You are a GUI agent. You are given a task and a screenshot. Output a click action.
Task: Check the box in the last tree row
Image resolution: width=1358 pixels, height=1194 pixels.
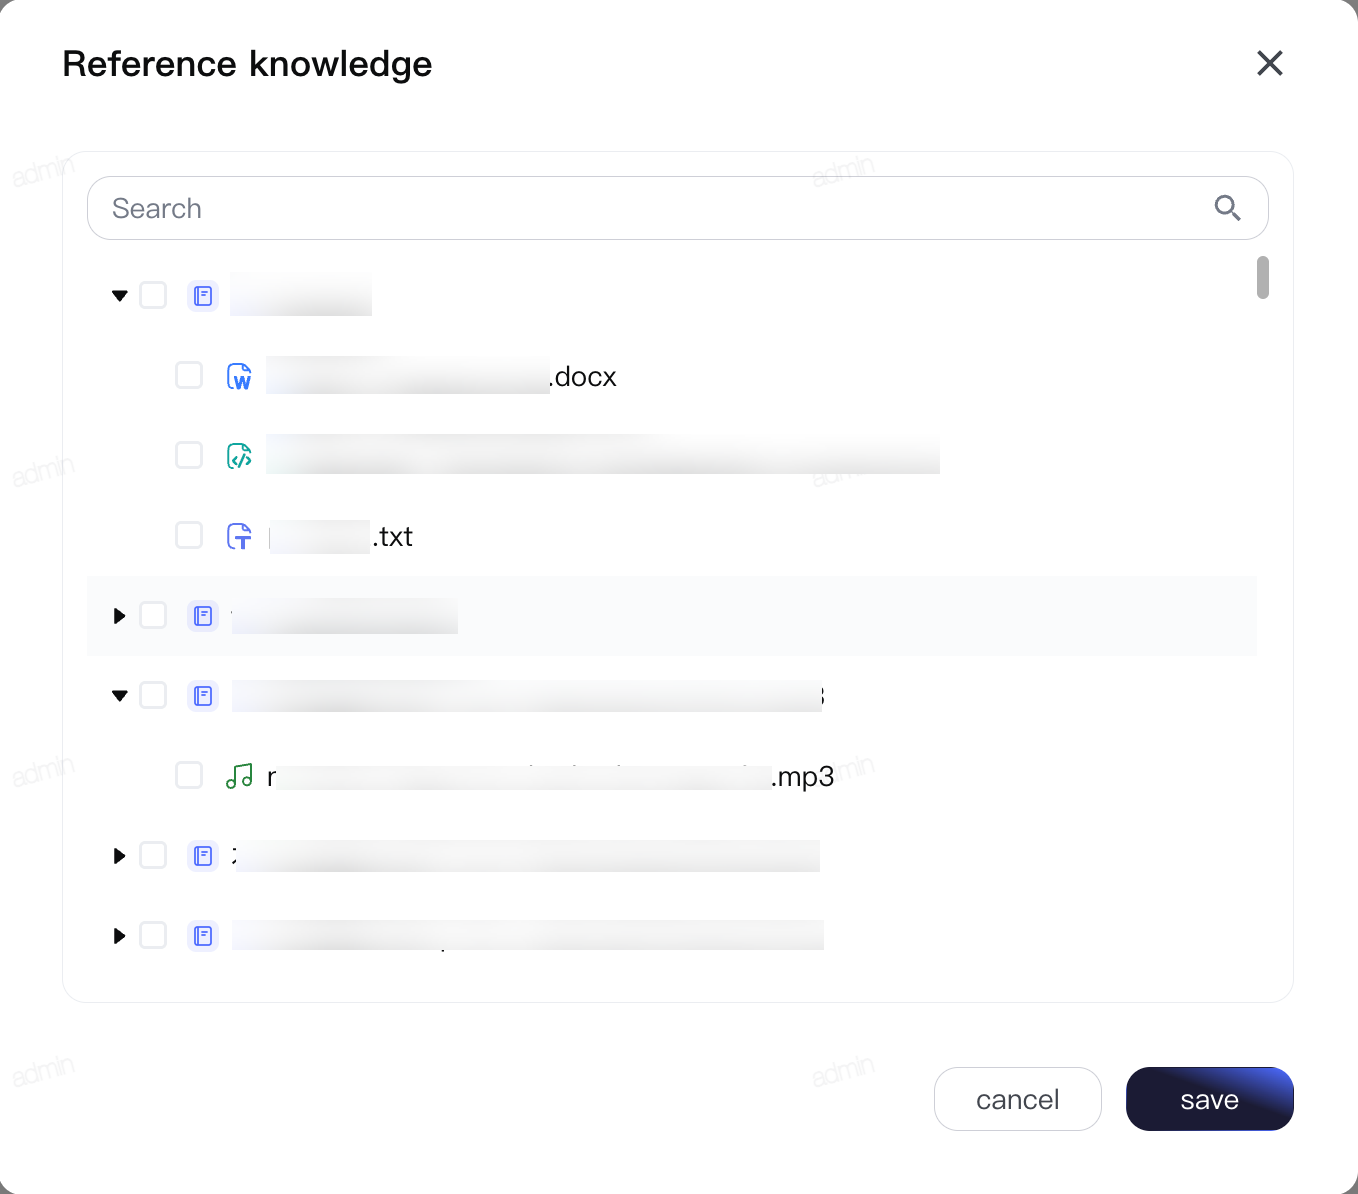[153, 935]
